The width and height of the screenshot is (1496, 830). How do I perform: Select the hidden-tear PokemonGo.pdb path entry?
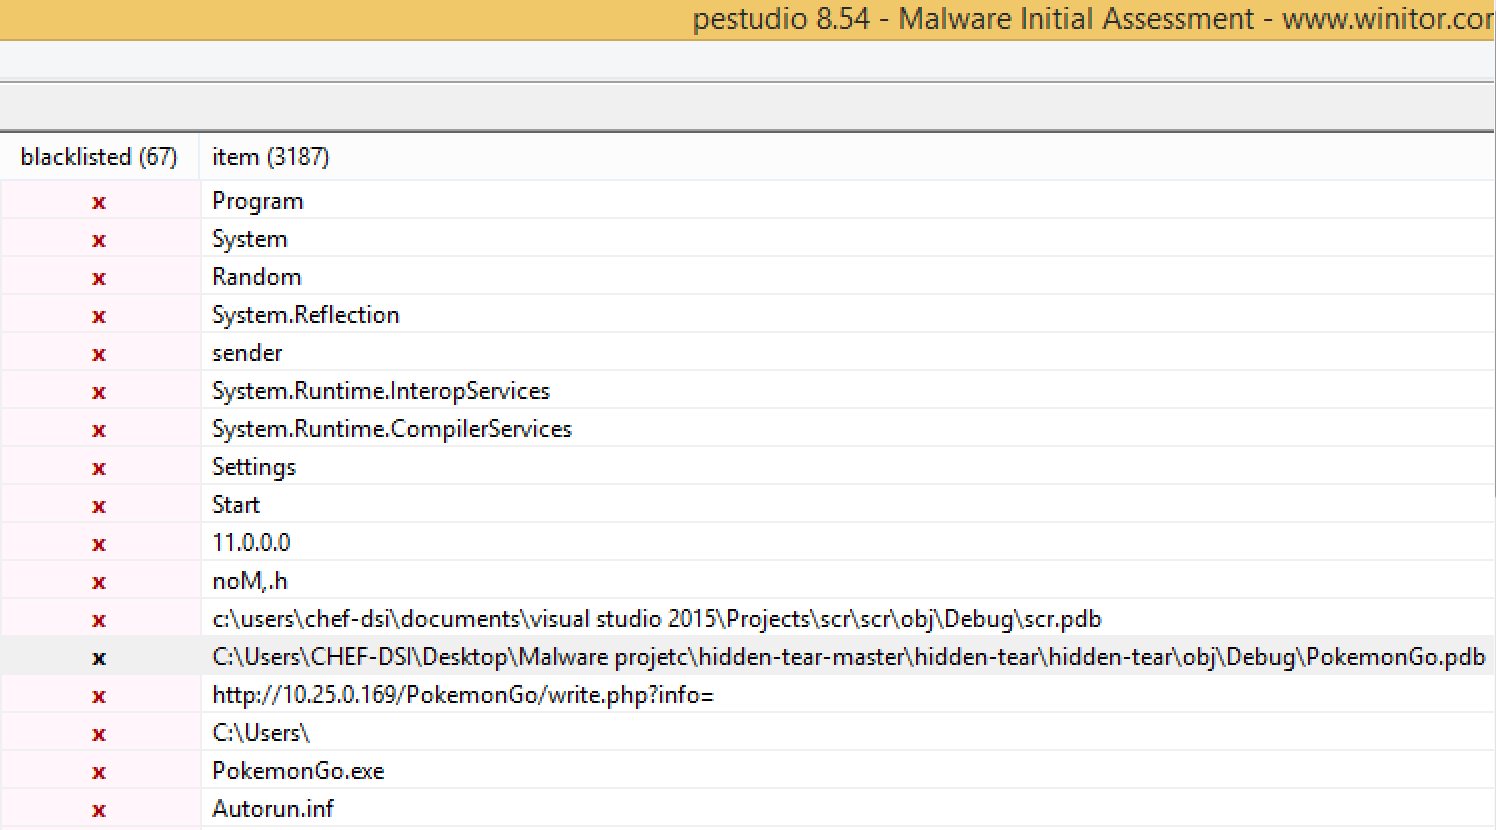click(x=848, y=657)
